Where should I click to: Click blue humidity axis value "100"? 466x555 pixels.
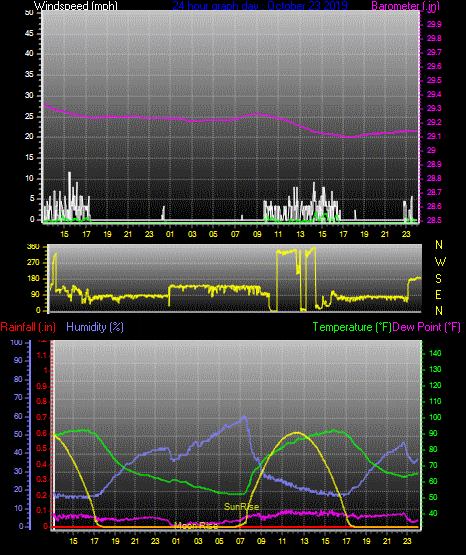click(16, 343)
